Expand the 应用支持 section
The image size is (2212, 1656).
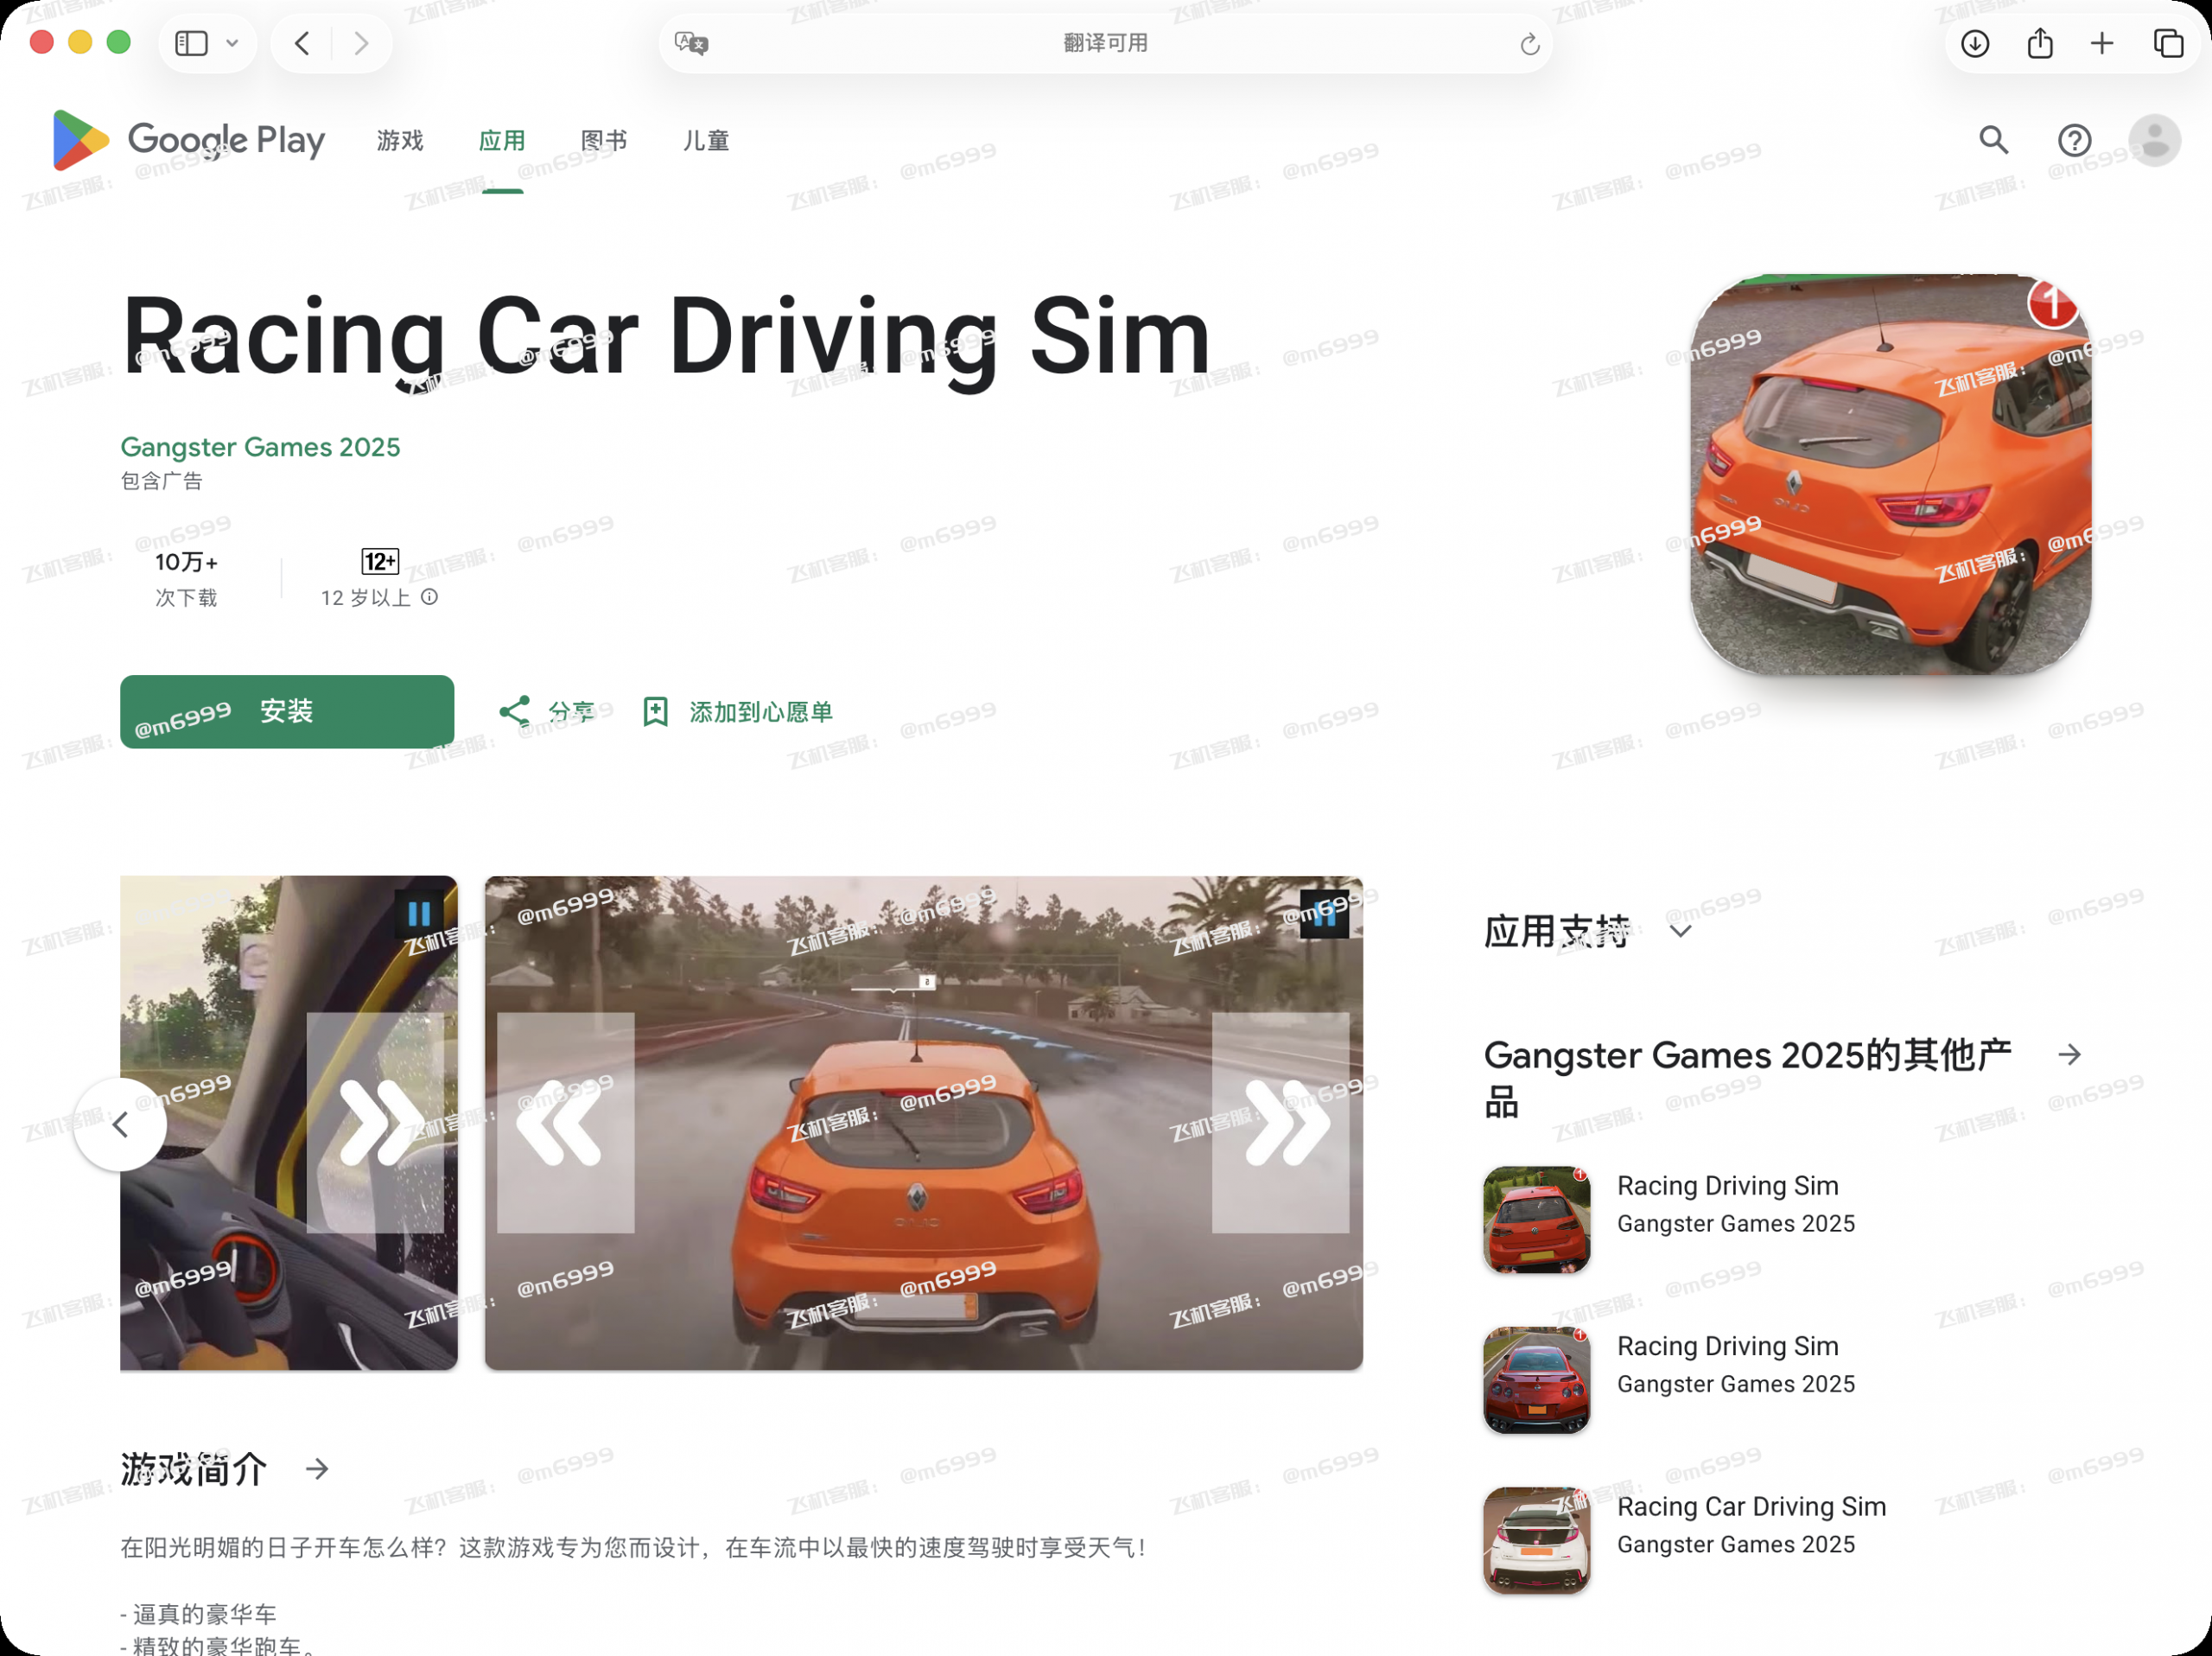1680,931
